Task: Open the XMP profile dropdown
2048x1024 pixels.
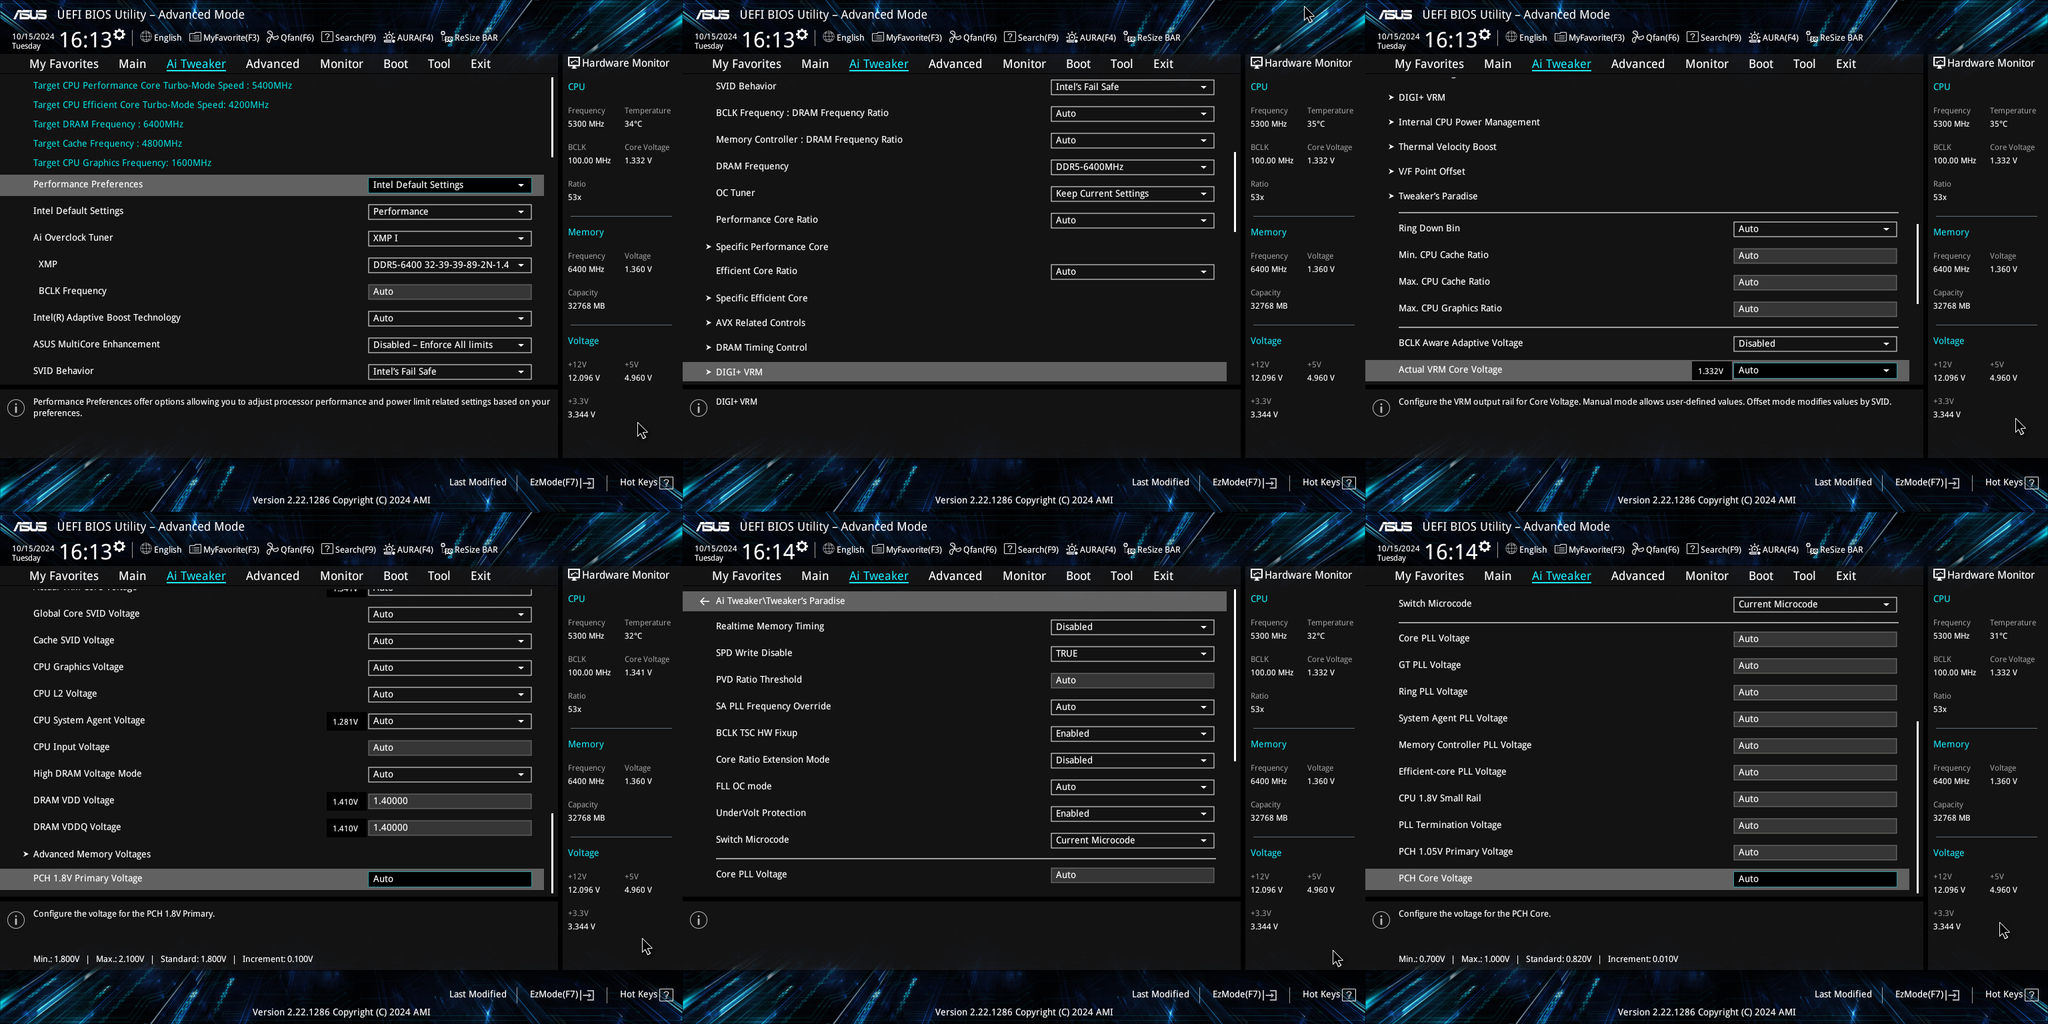Action: [449, 265]
